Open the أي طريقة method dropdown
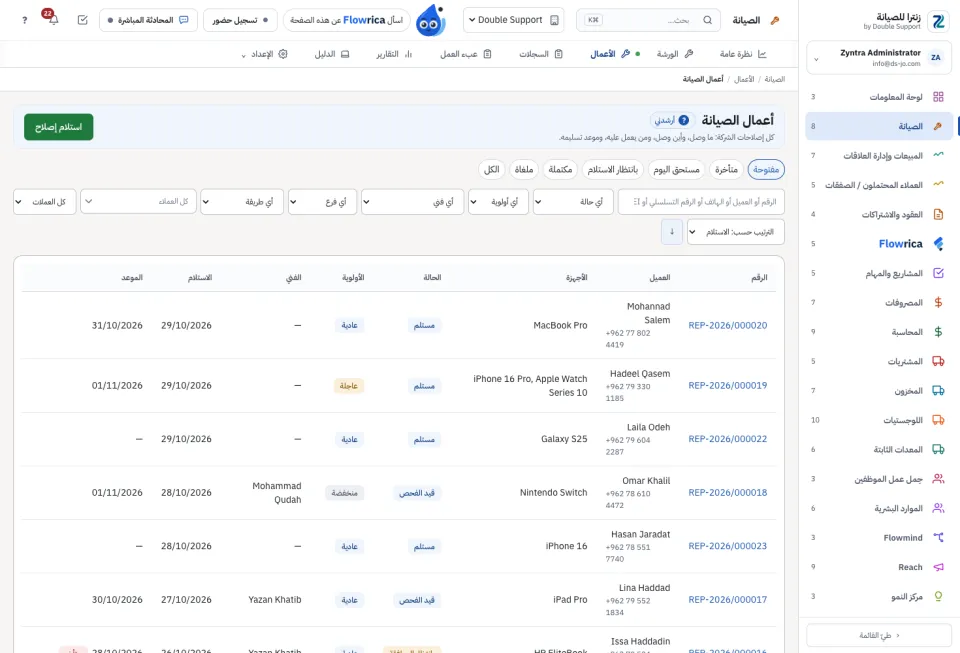The image size is (960, 653). click(x=241, y=201)
